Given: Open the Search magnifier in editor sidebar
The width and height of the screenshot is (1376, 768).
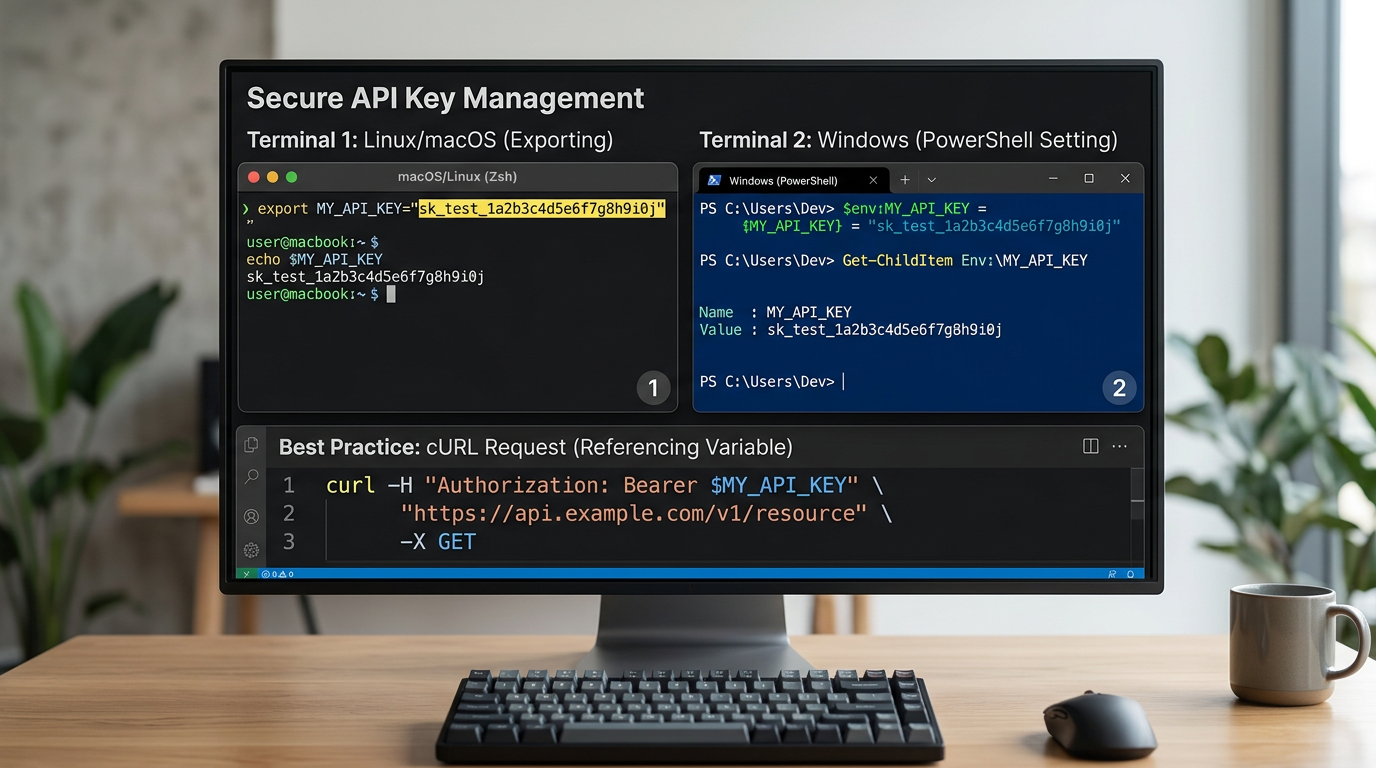Looking at the screenshot, I should tap(251, 477).
